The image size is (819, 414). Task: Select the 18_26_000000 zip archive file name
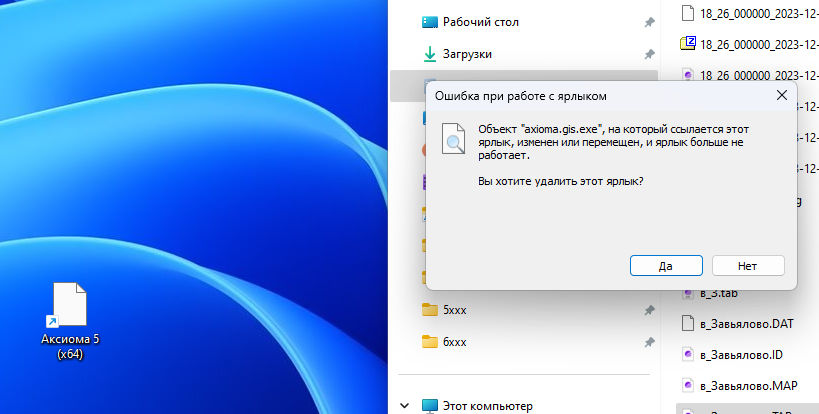[x=759, y=44]
